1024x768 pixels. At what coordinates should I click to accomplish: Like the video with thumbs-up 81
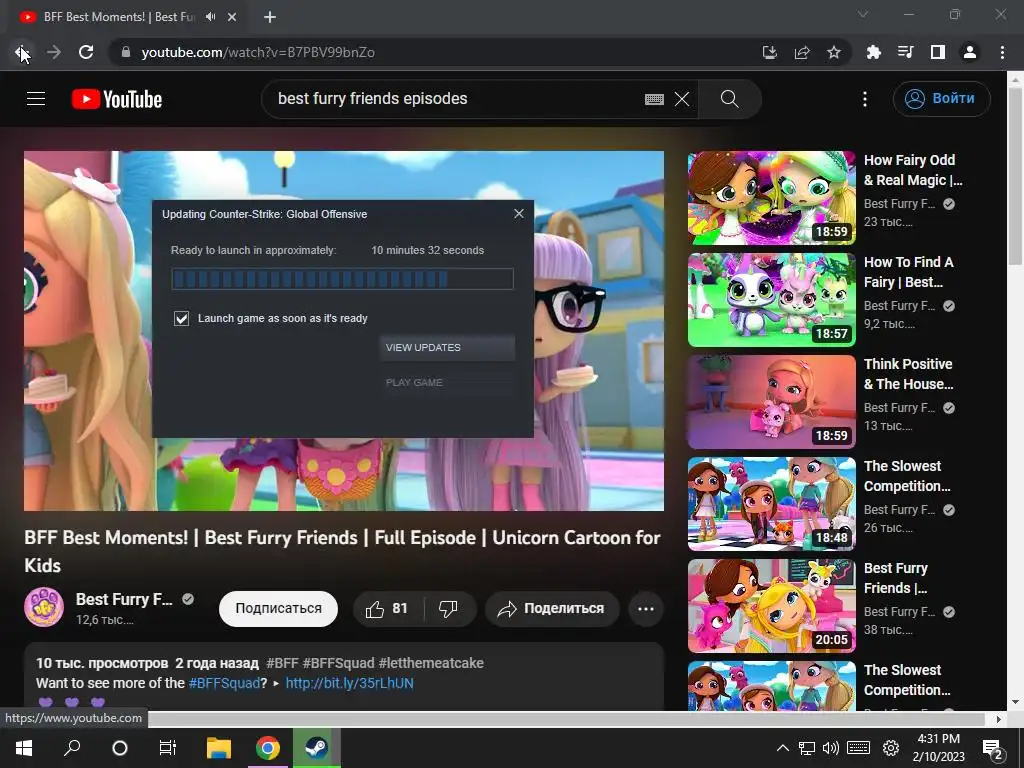tap(388, 609)
